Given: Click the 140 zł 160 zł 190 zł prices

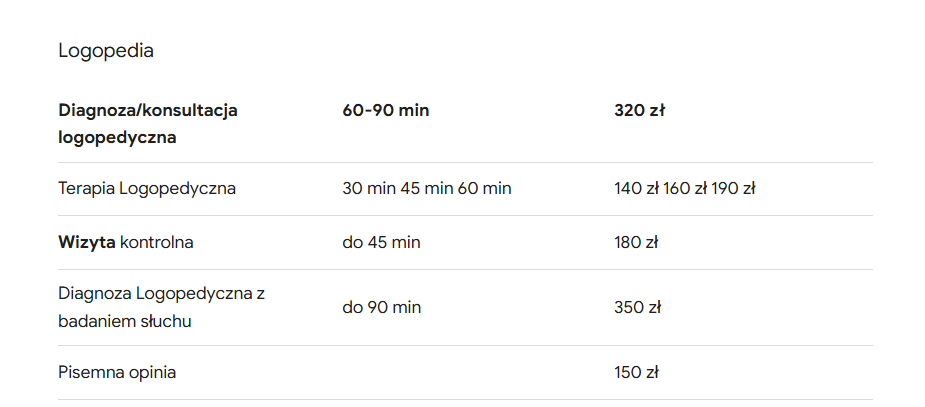Looking at the screenshot, I should click(x=685, y=189).
